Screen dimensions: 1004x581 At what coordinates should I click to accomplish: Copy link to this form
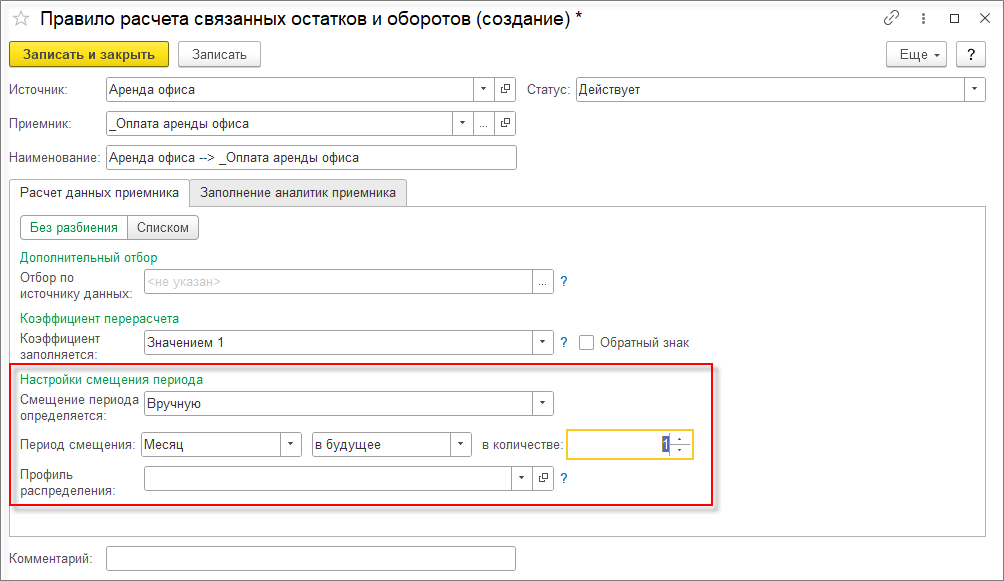tap(891, 19)
